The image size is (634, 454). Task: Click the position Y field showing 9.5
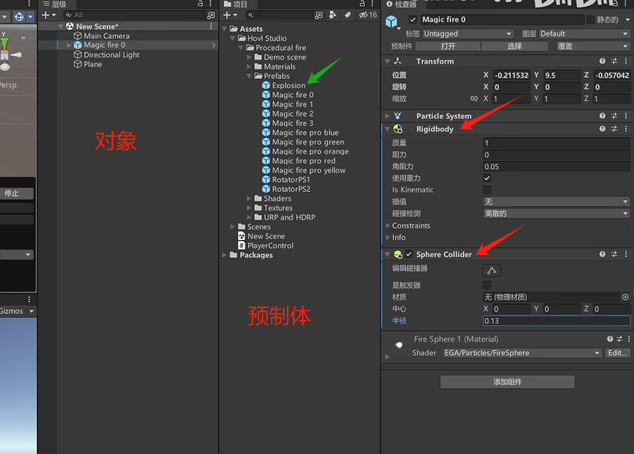562,75
